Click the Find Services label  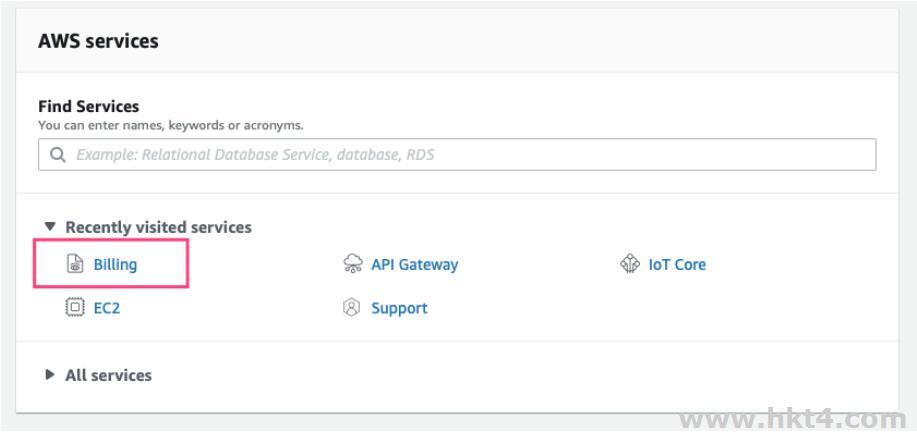pyautogui.click(x=89, y=106)
